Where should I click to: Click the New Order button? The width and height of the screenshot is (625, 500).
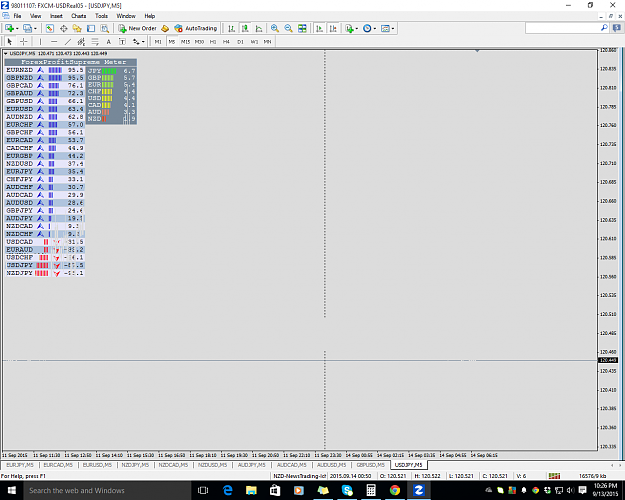click(138, 28)
